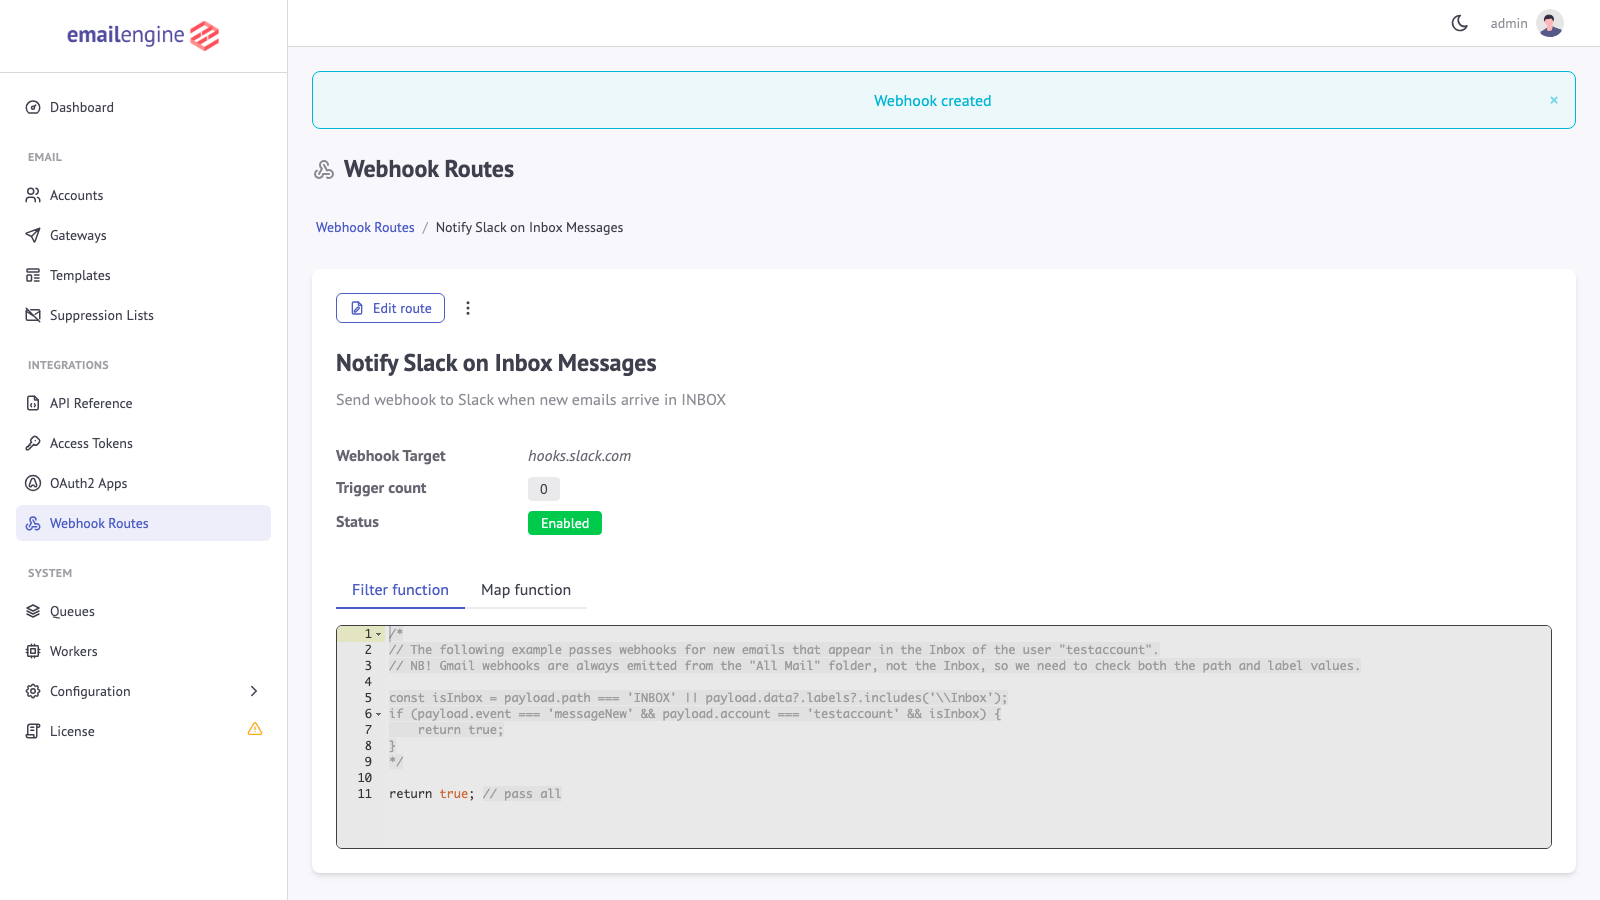The width and height of the screenshot is (1600, 900).
Task: Click the Gateways paper-plane icon
Action: pyautogui.click(x=33, y=235)
